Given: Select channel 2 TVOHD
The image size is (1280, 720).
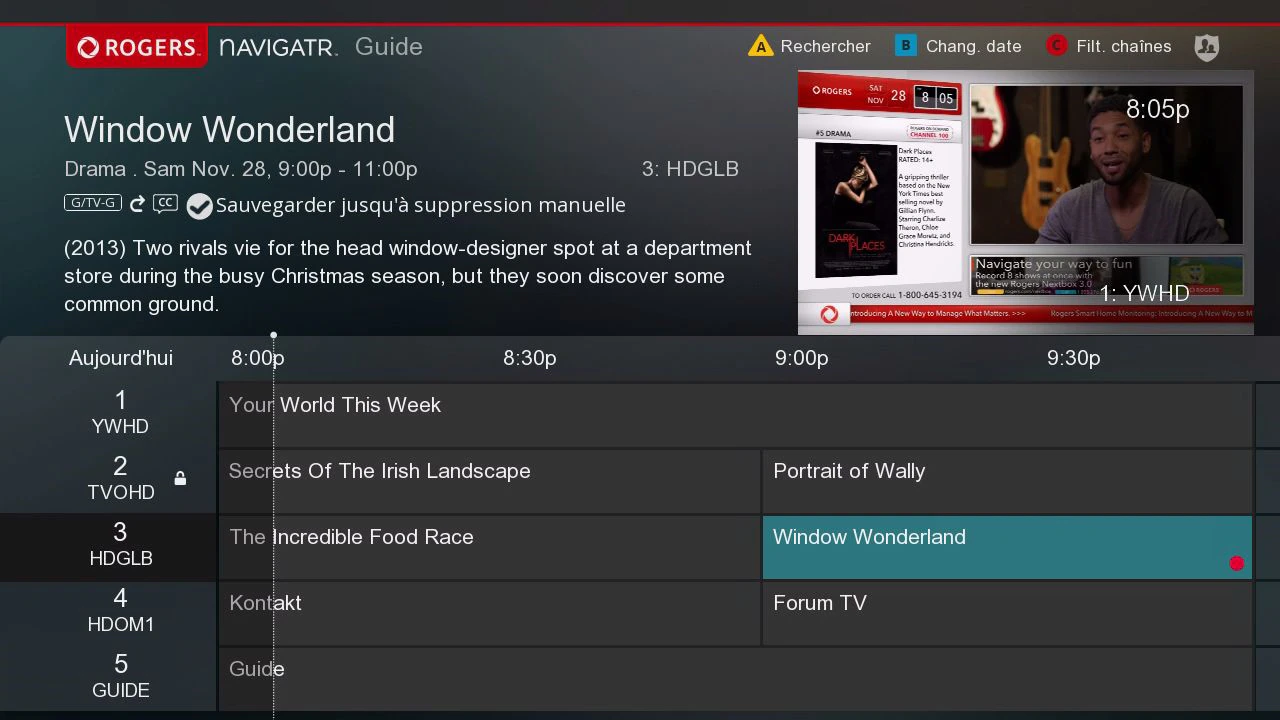Looking at the screenshot, I should click(x=108, y=481).
